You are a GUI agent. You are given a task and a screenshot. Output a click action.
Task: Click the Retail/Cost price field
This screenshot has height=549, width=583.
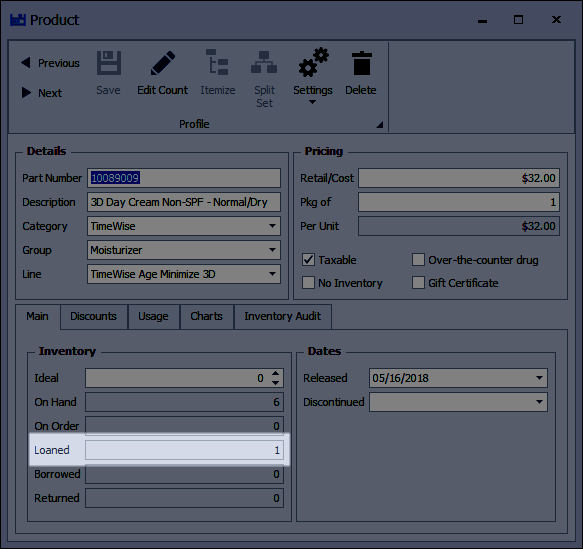[459, 178]
